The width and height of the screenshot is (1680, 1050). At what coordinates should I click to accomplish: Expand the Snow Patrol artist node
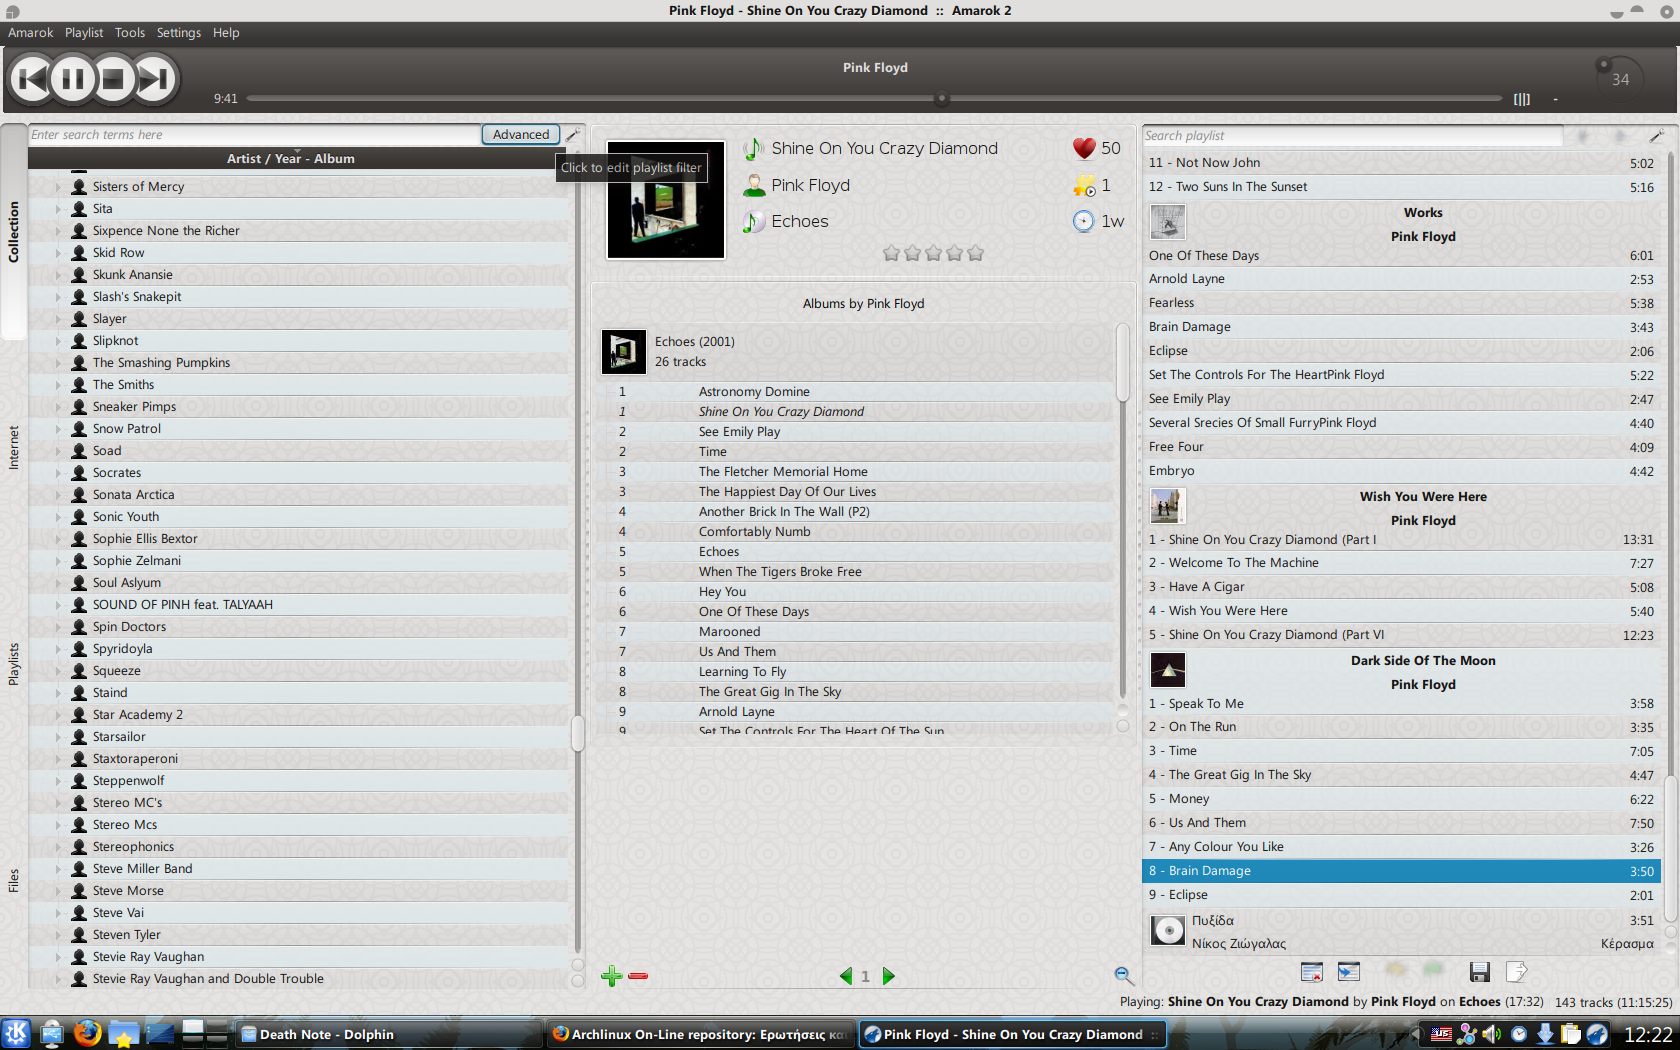[57, 429]
